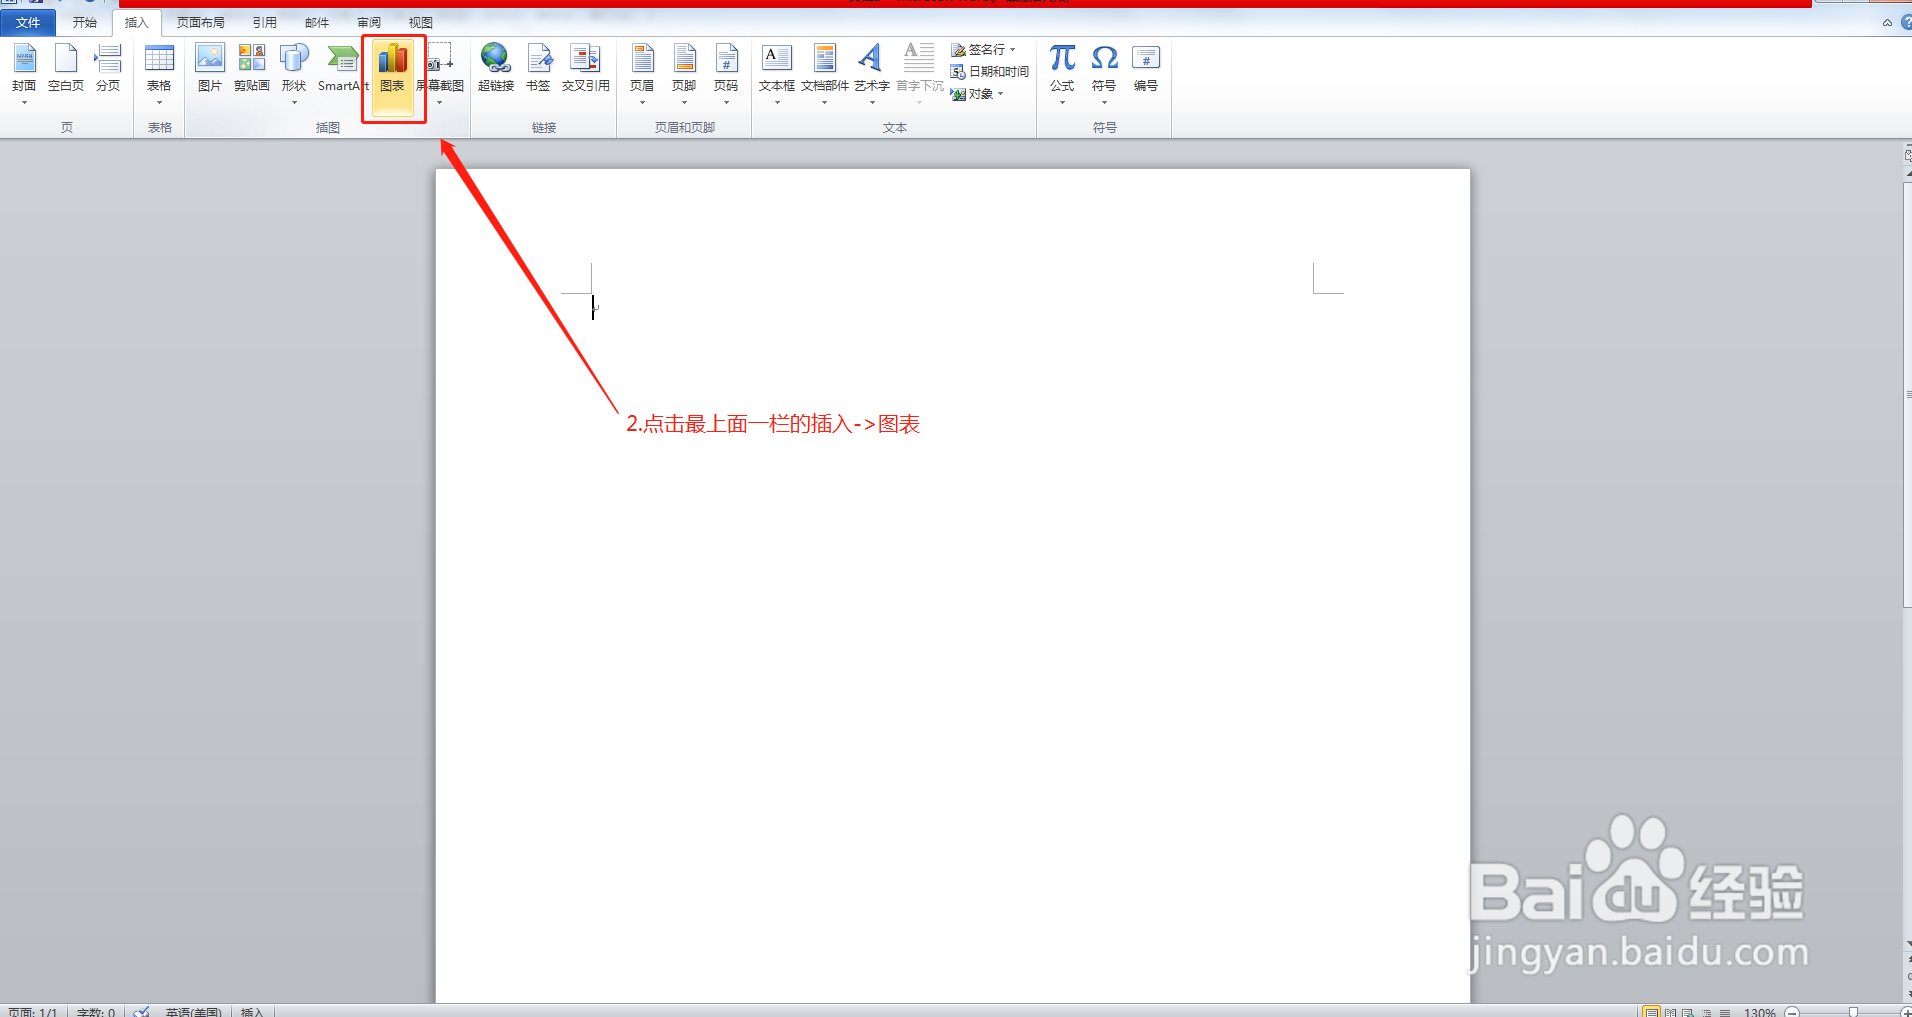Click the zoom slider handle
1912x1017 pixels.
pos(1853,1012)
